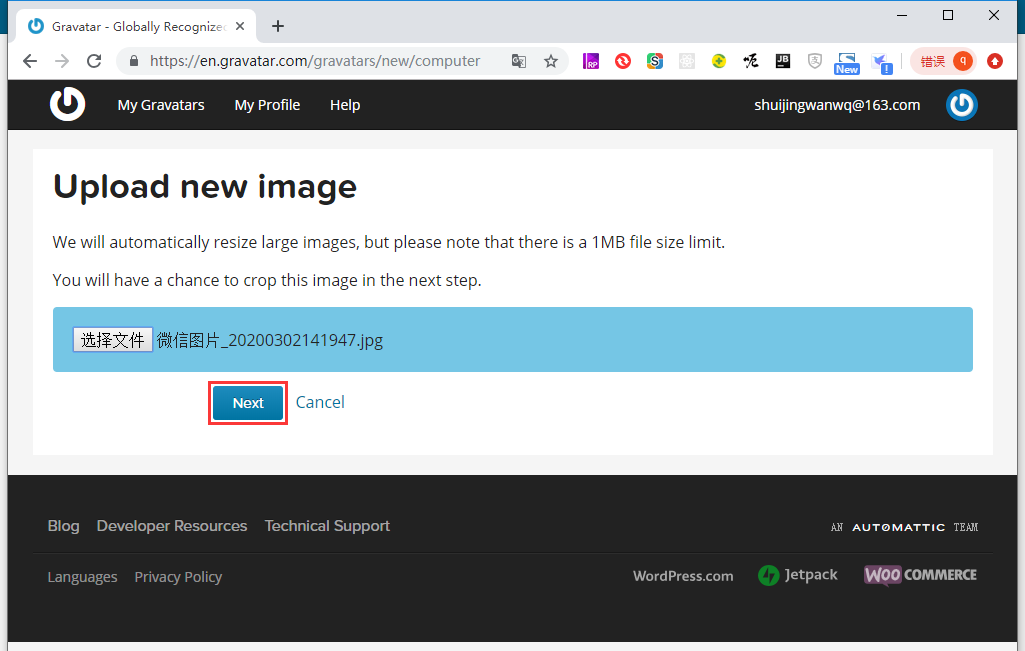Click the Cancel link

[x=320, y=402]
